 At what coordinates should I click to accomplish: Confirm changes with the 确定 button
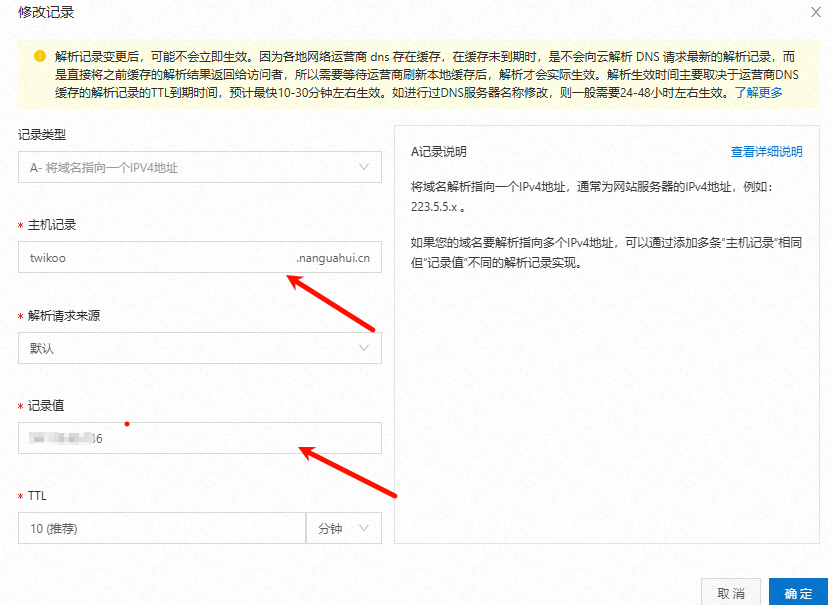(x=798, y=593)
